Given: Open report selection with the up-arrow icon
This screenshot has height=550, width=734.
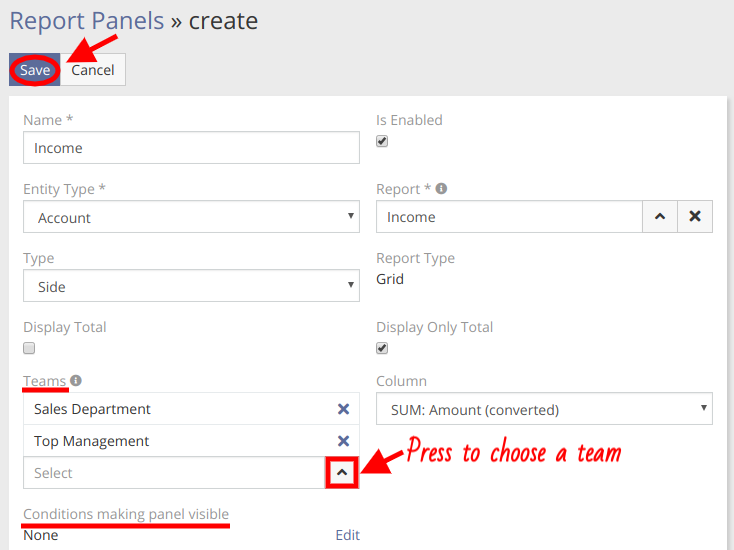Looking at the screenshot, I should 659,217.
